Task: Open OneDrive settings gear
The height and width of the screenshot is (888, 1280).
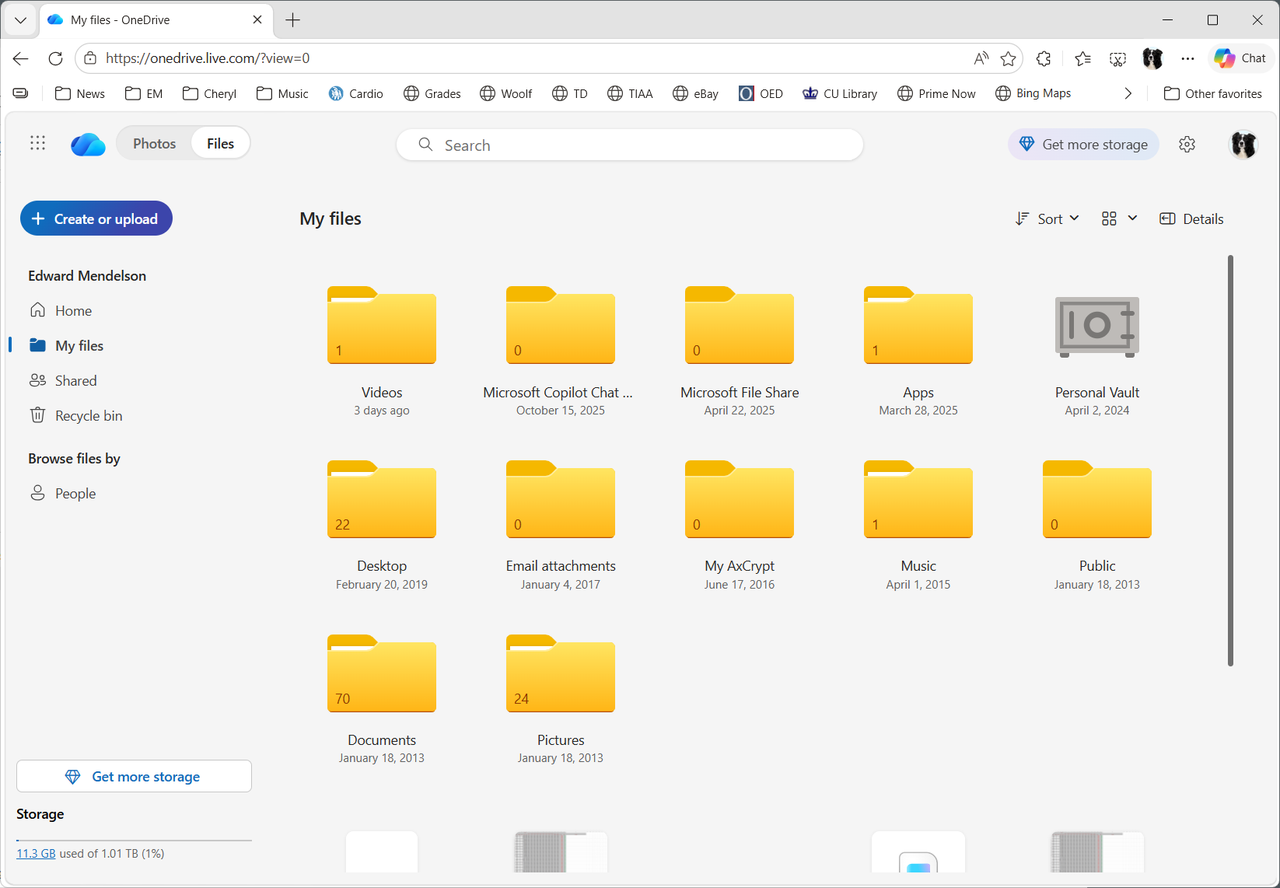Action: coord(1187,144)
